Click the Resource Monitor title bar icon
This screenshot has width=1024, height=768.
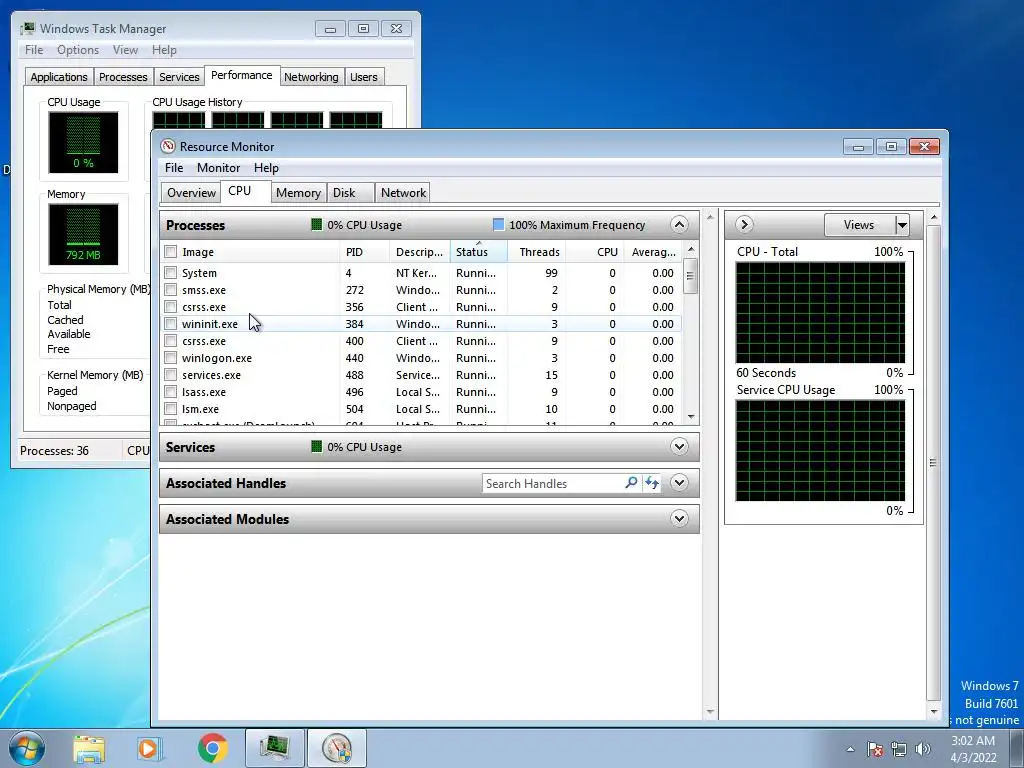pyautogui.click(x=168, y=146)
